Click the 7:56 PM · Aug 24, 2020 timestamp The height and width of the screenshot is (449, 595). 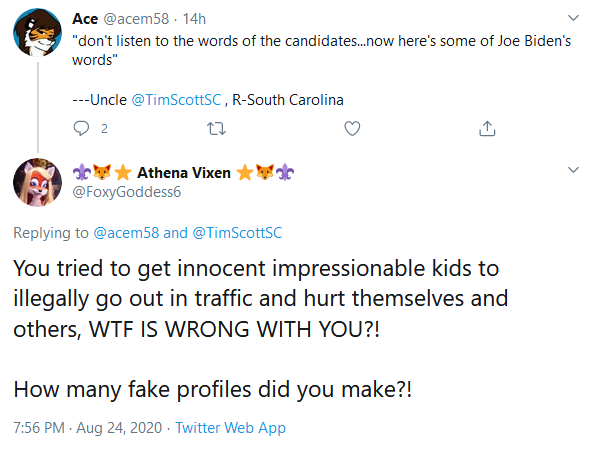coord(88,428)
